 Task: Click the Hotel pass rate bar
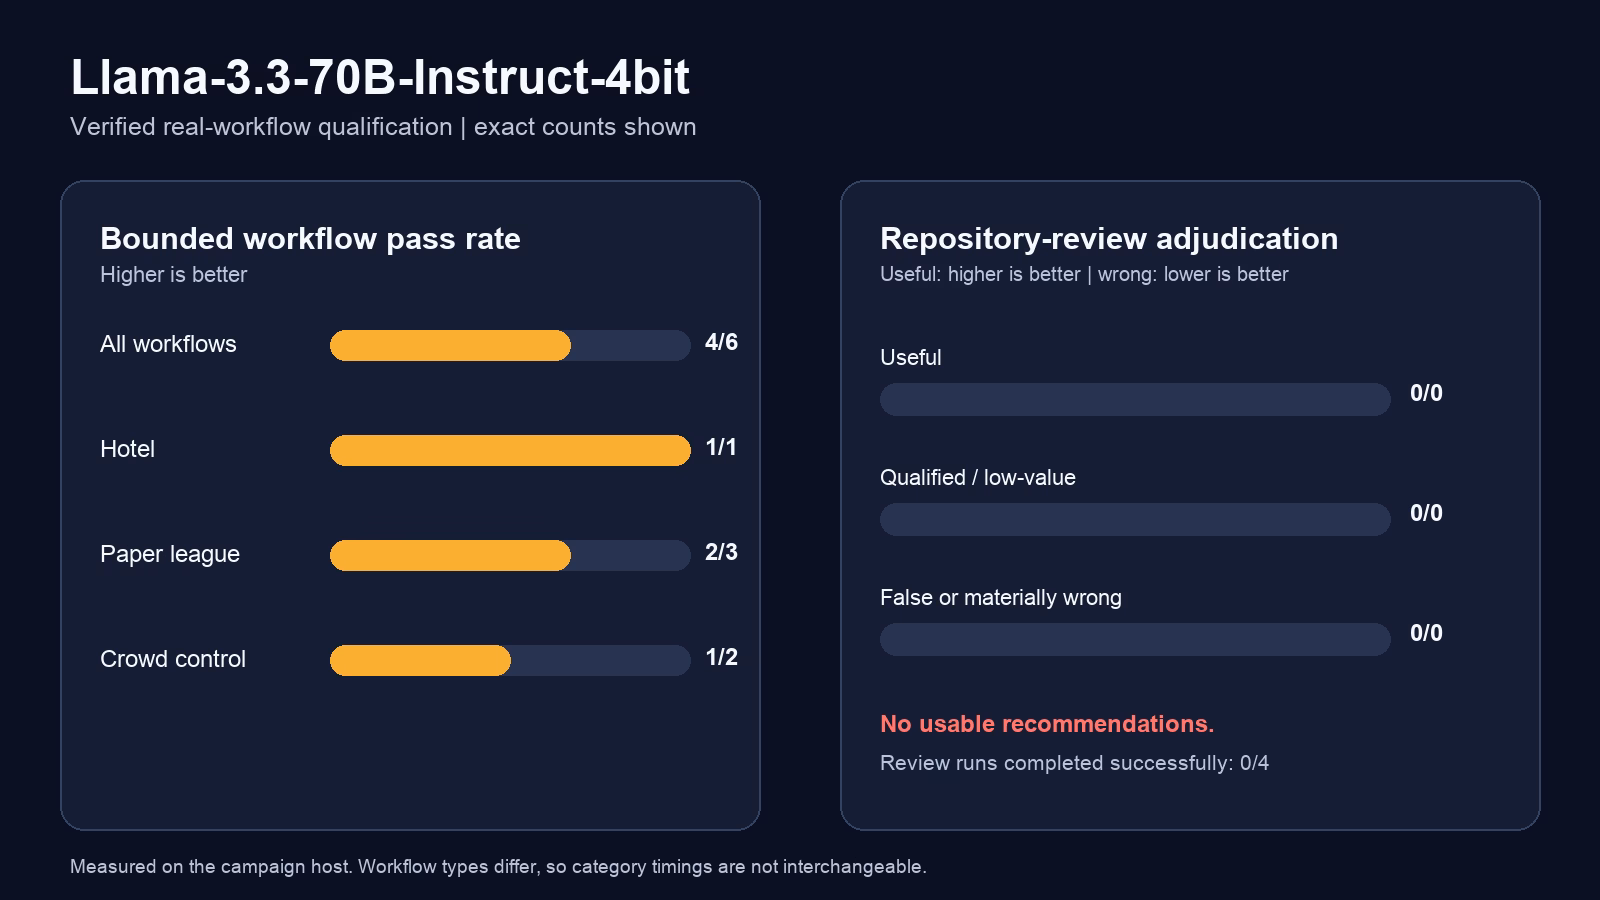(x=510, y=450)
